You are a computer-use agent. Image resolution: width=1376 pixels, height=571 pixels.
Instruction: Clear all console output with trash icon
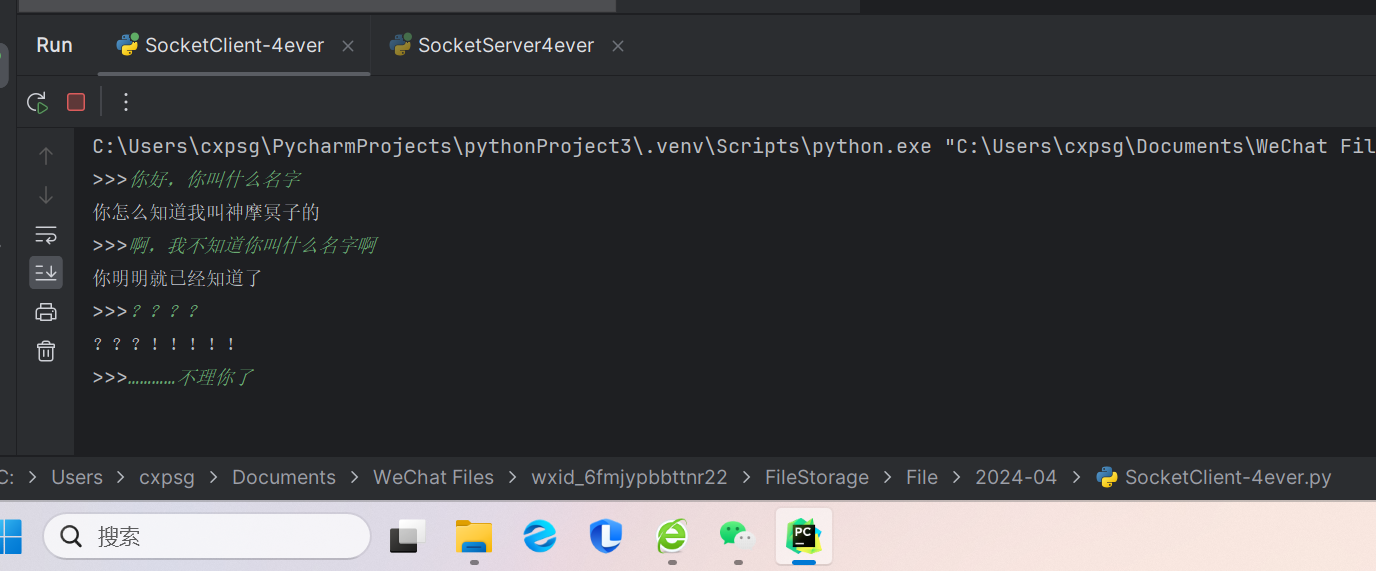(46, 351)
